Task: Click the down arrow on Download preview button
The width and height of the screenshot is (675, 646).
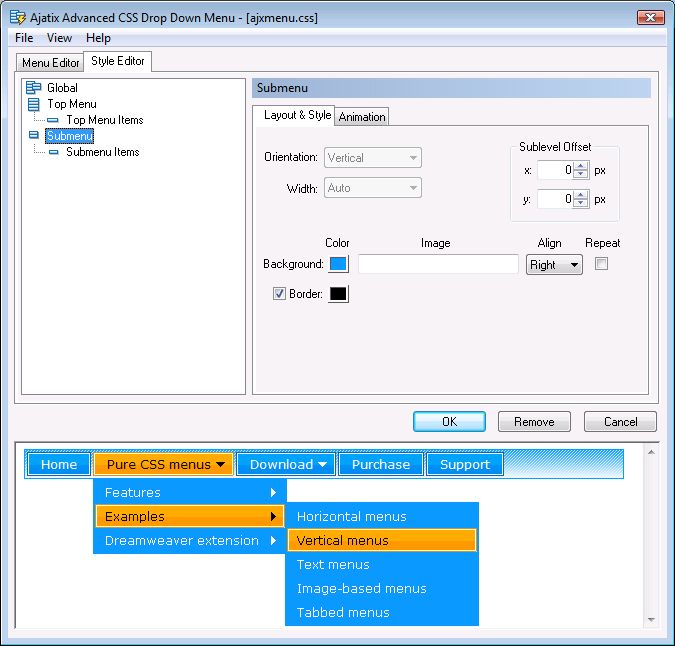Action: (322, 464)
